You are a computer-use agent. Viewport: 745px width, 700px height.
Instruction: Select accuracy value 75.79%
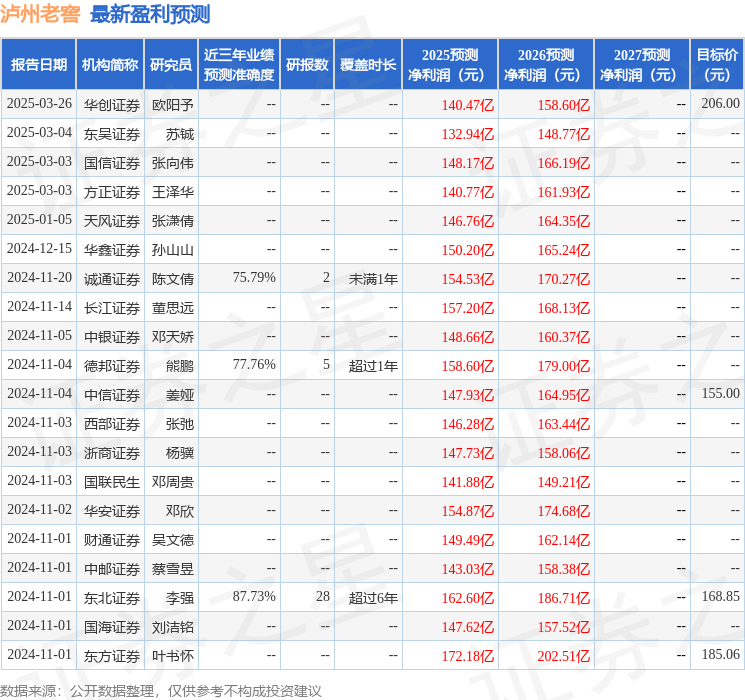tap(254, 278)
